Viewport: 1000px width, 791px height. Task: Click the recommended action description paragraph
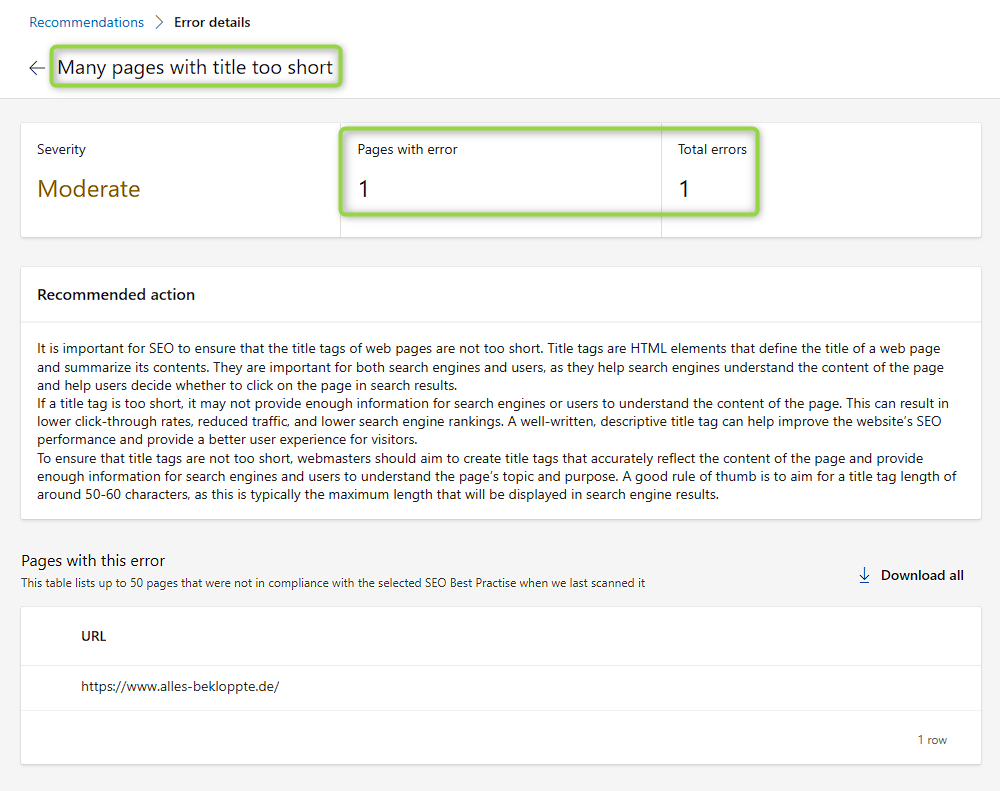[x=498, y=421]
